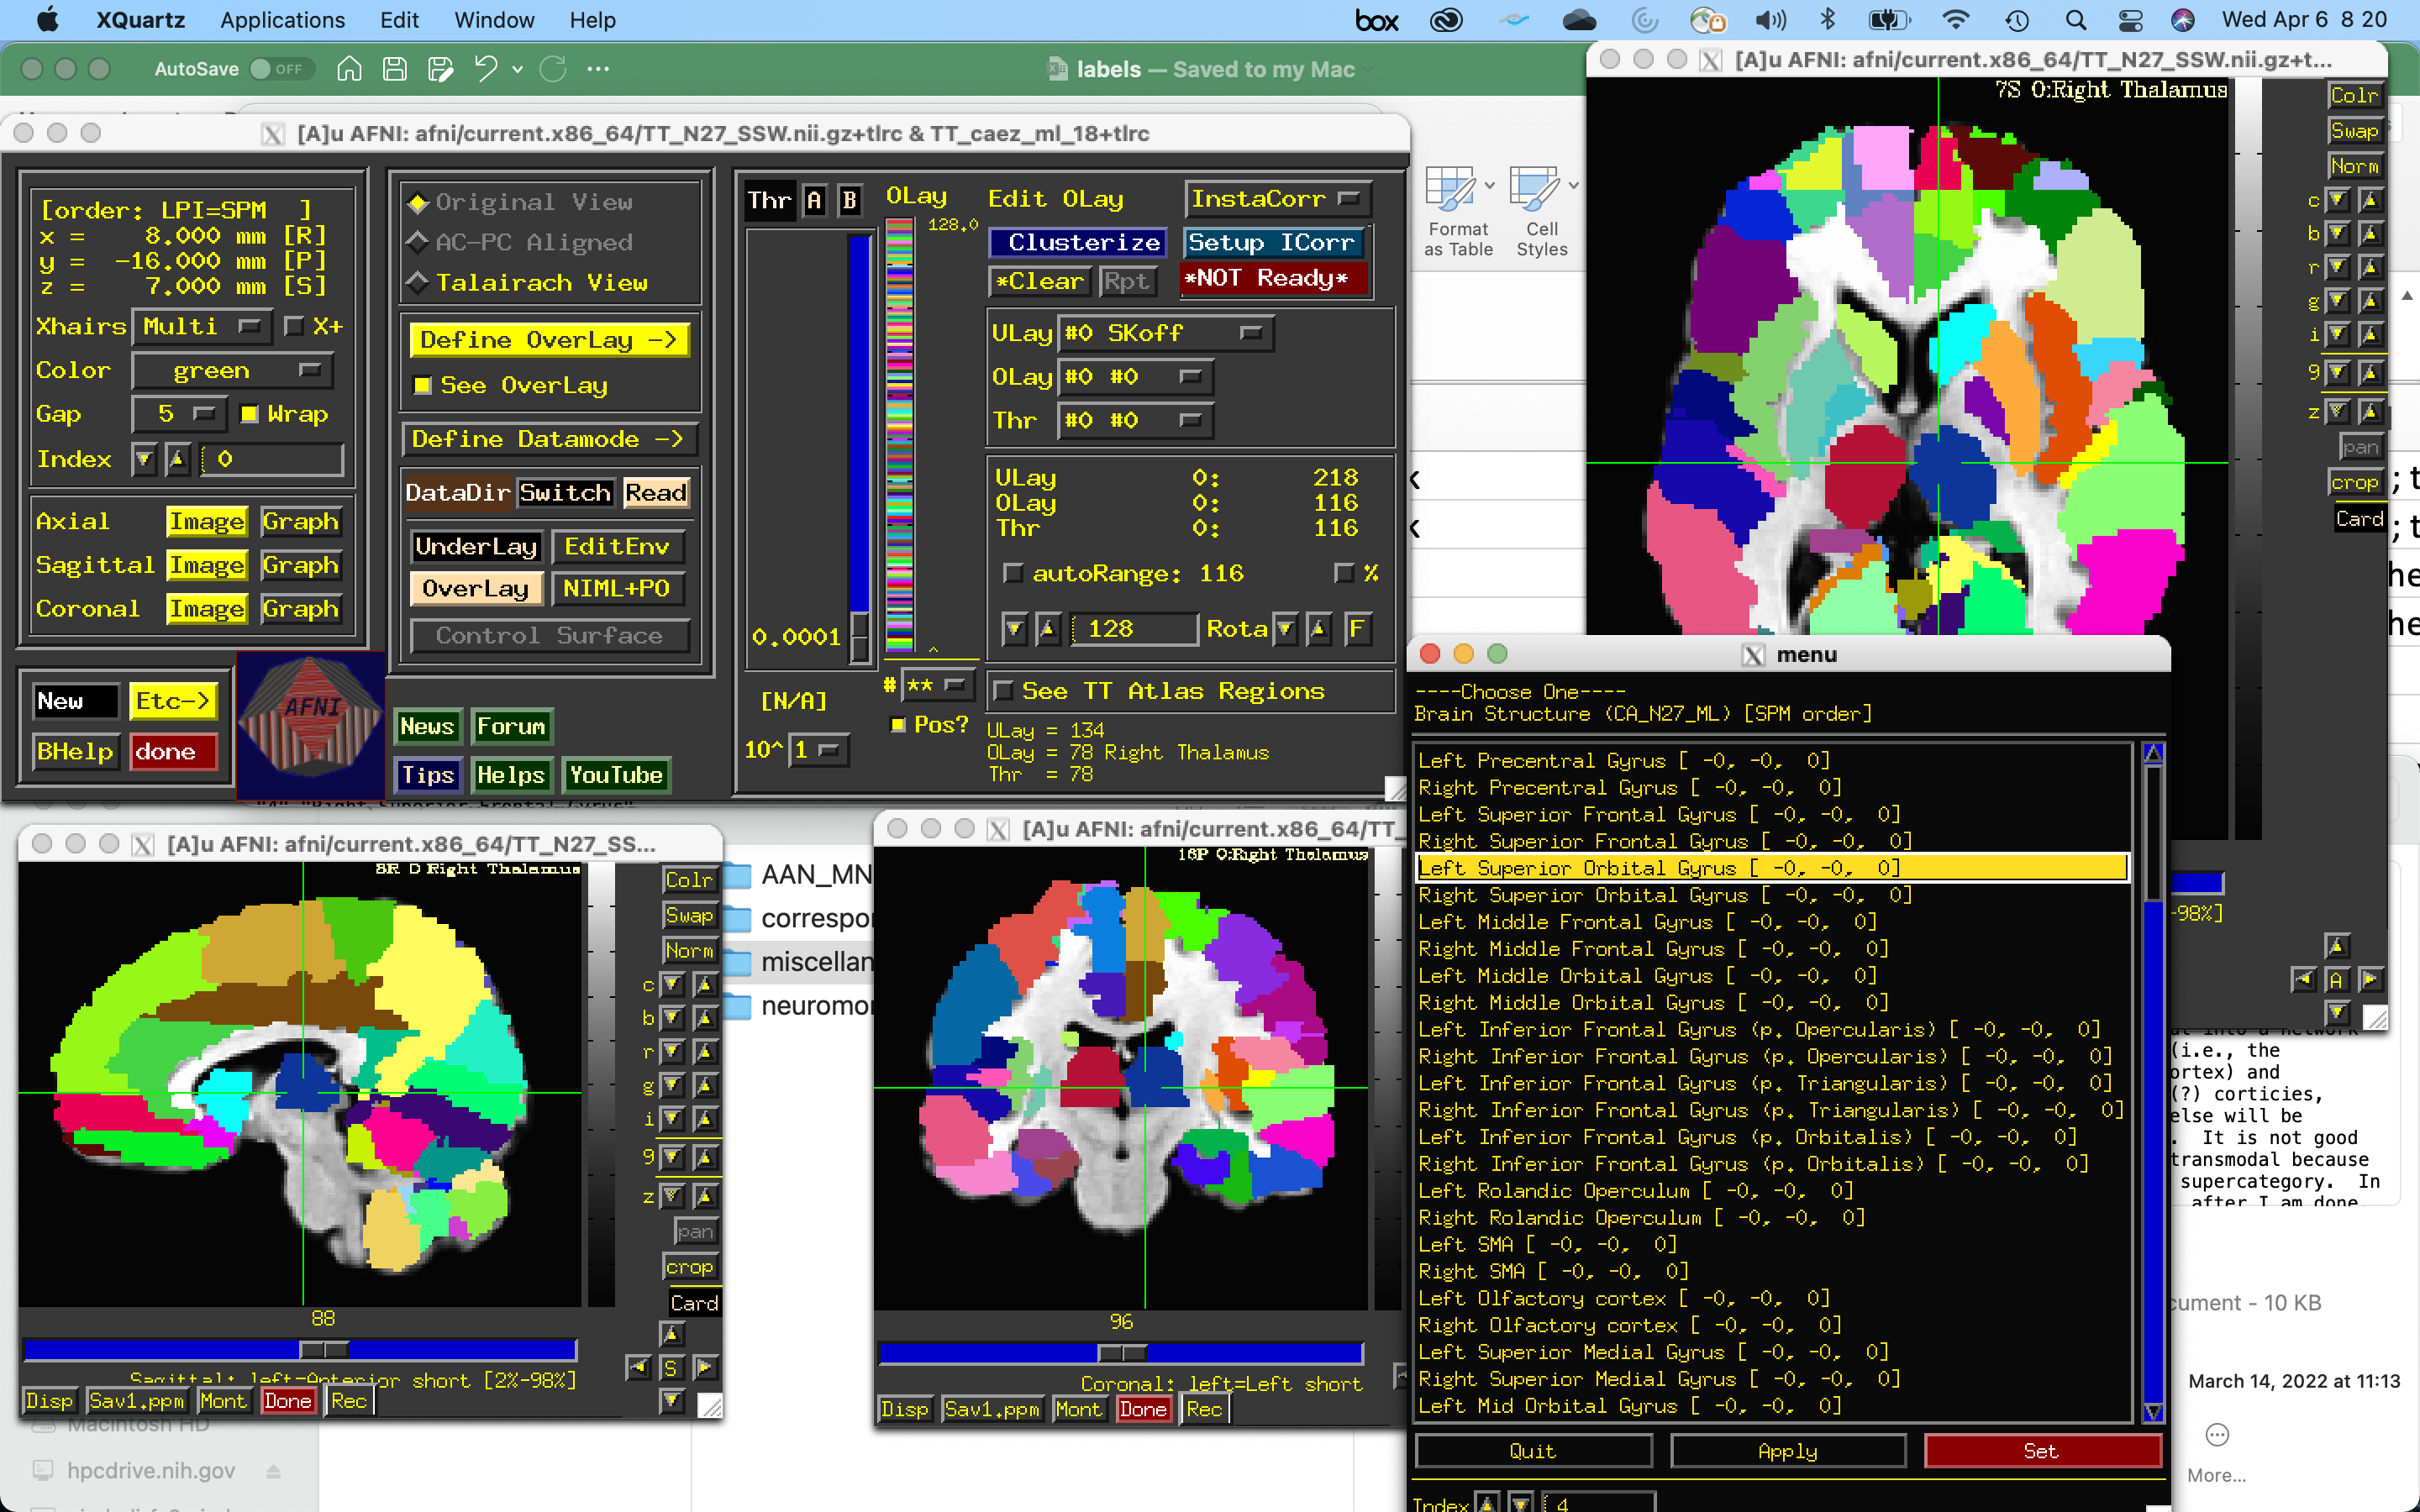
Task: Toggle the % checkbox next to autoRange
Action: point(1344,573)
